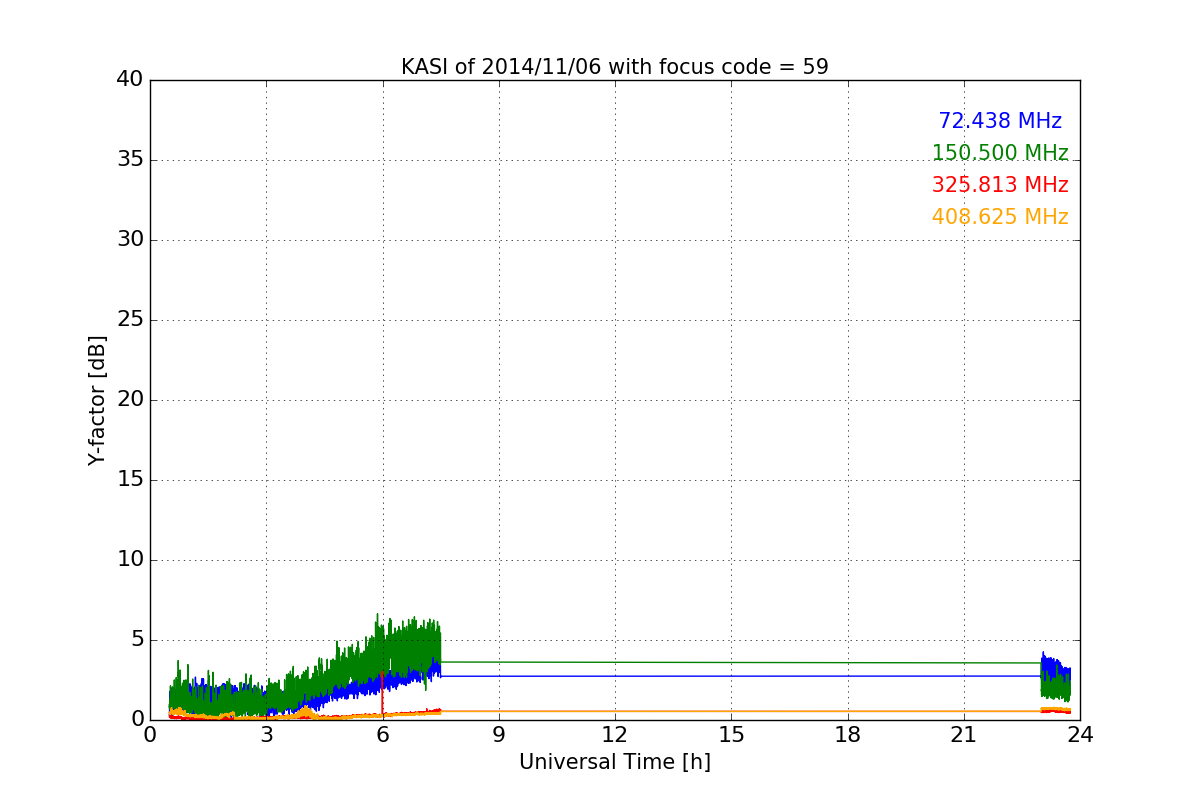The image size is (1200, 800).
Task: Click the x-axis tick label 12
Action: (x=615, y=735)
